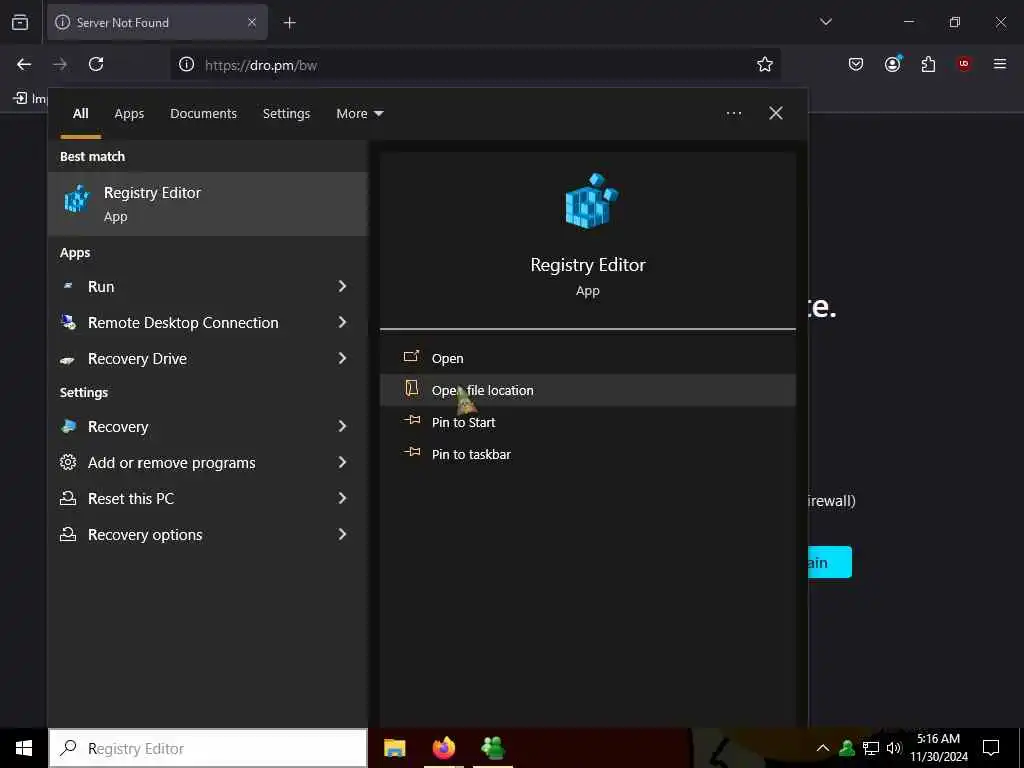Click the Recovery Drive icon
The height and width of the screenshot is (768, 1024).
tap(67, 359)
